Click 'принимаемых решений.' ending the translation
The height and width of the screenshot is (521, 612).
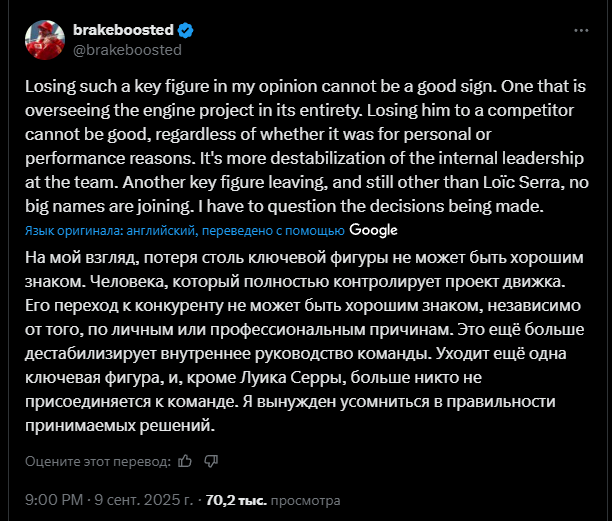(x=120, y=425)
